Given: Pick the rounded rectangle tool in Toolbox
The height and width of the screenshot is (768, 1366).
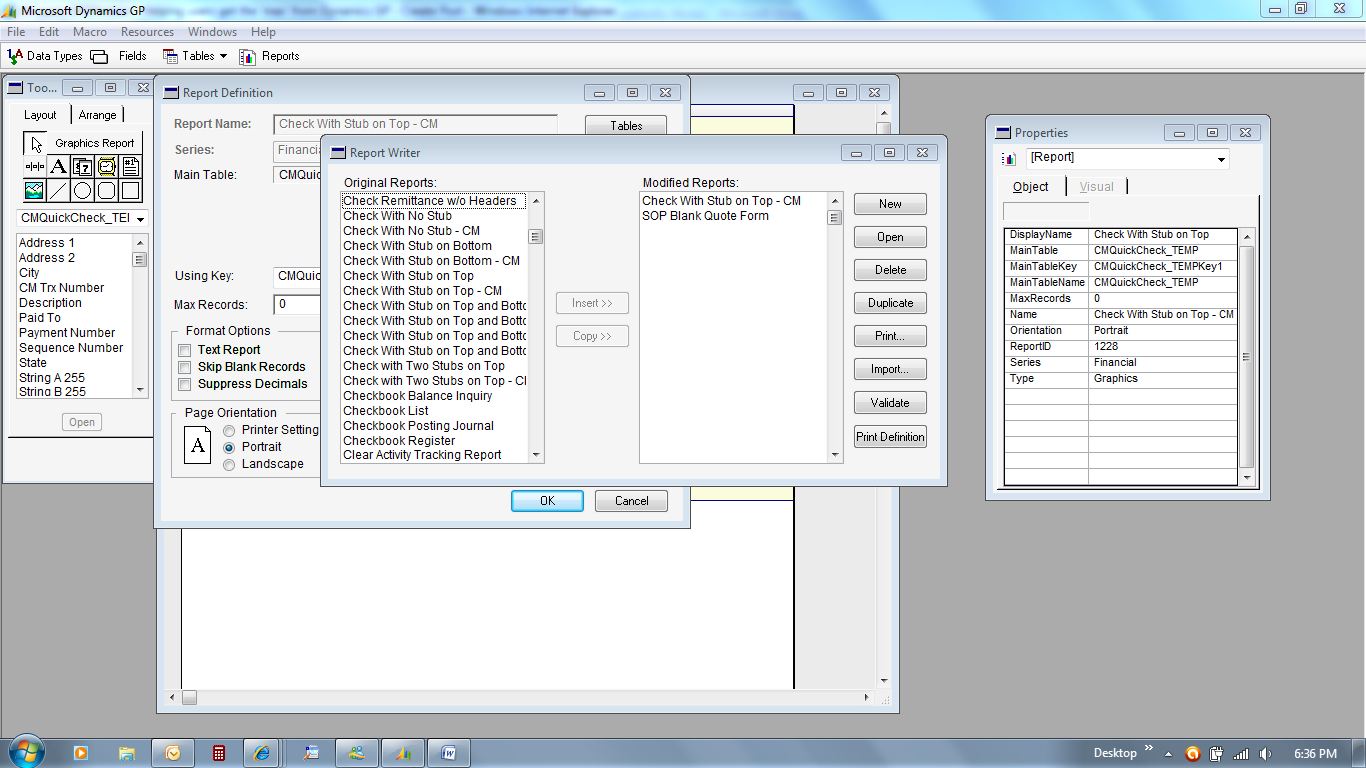Looking at the screenshot, I should pyautogui.click(x=107, y=190).
